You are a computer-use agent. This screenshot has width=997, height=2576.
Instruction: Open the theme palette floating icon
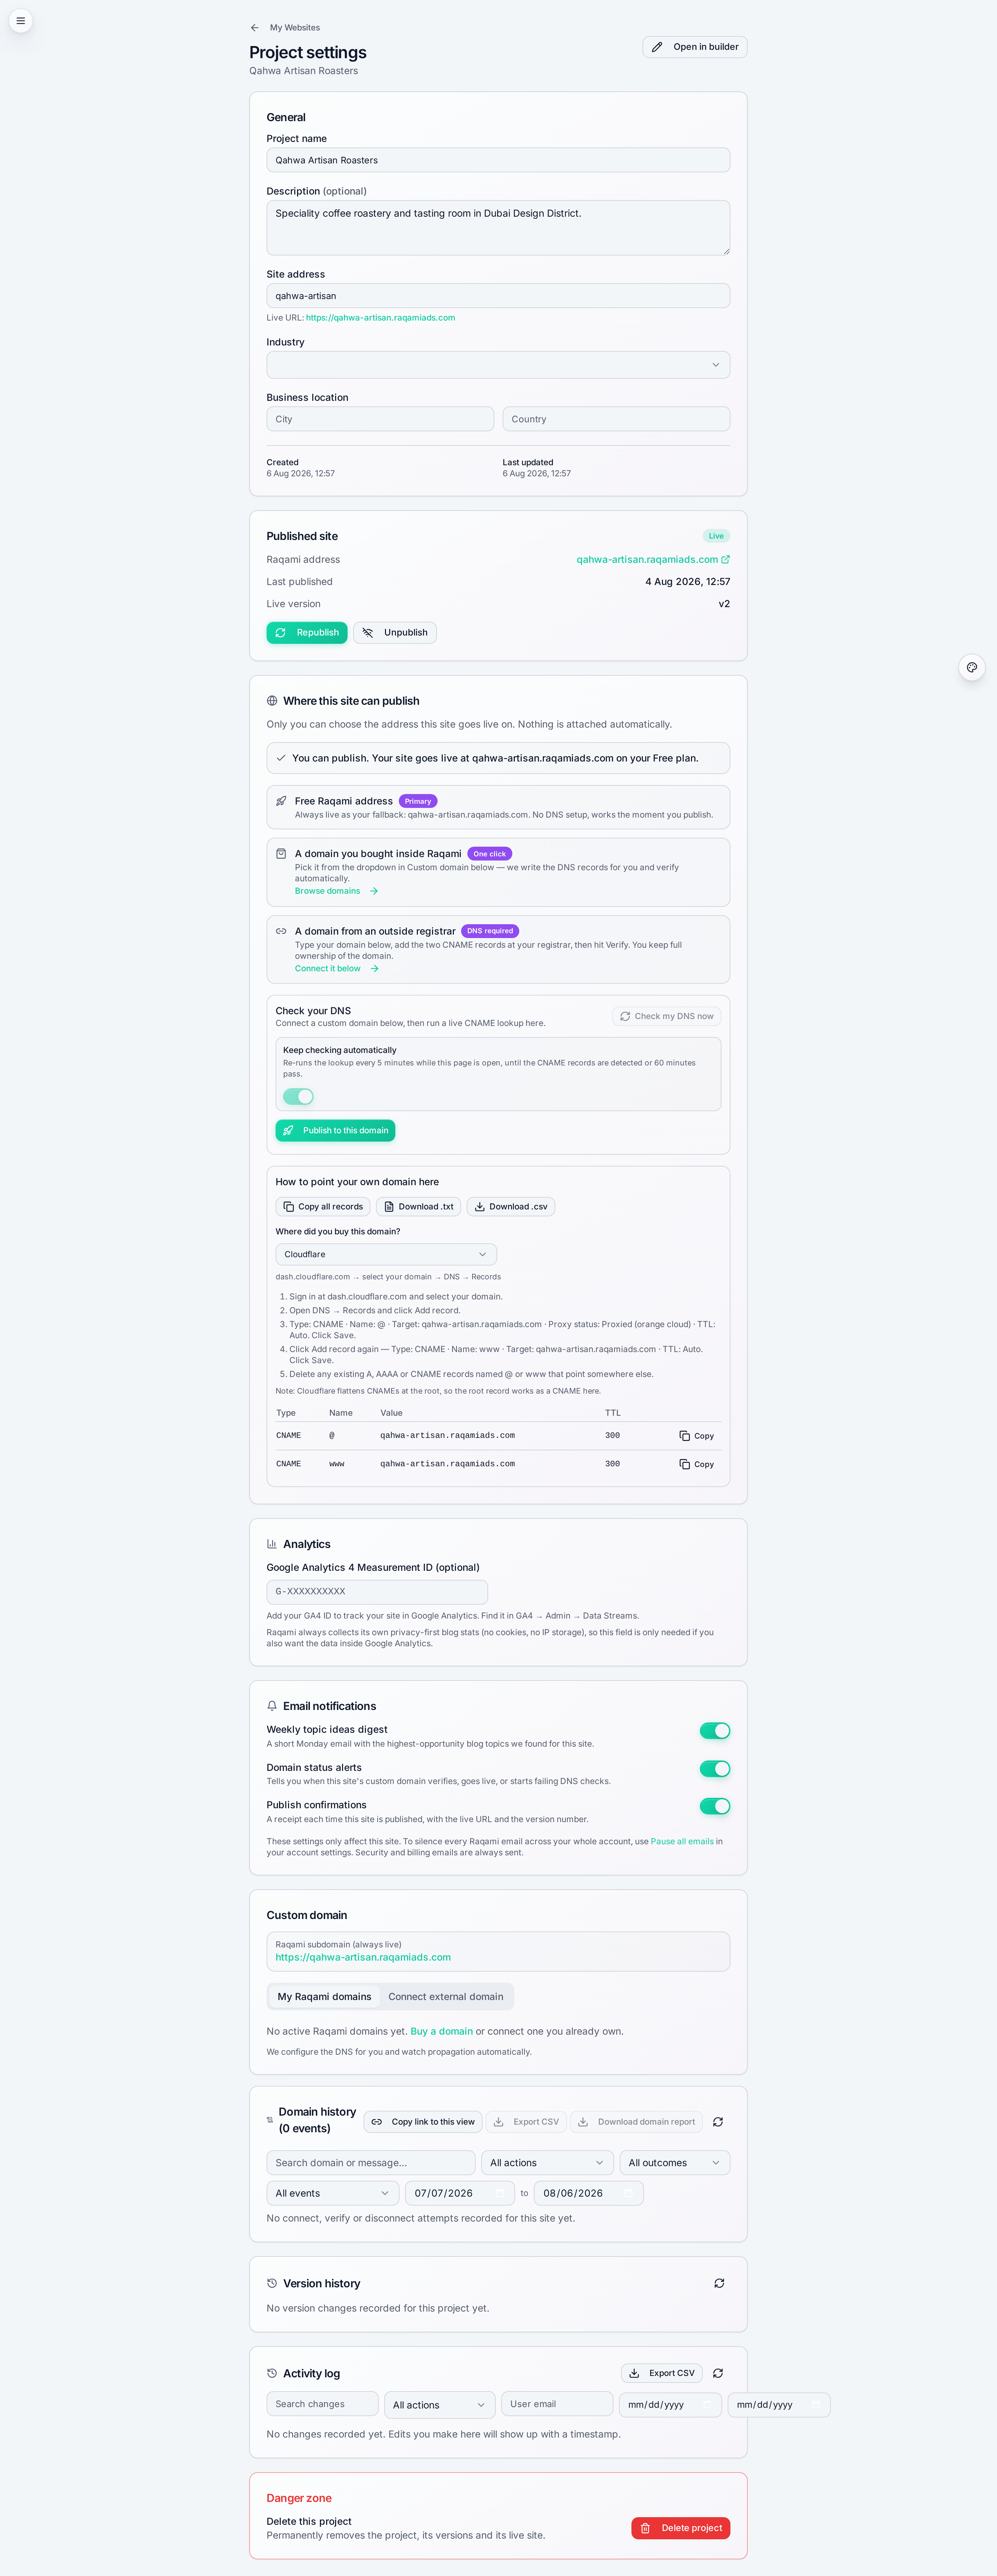pyautogui.click(x=971, y=667)
